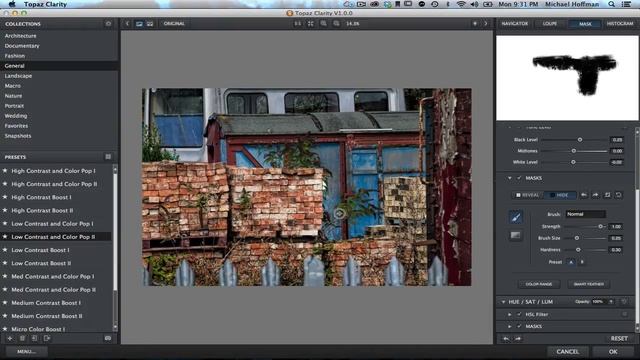Click the preset view toggle icon at bottom

108,338
